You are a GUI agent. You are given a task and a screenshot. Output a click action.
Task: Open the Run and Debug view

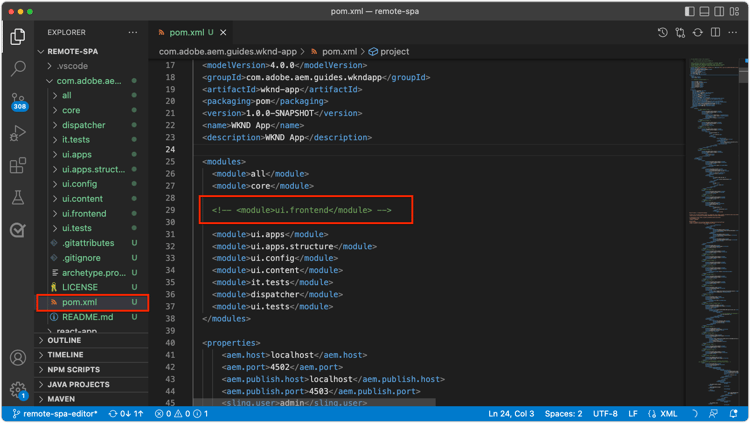coord(18,133)
